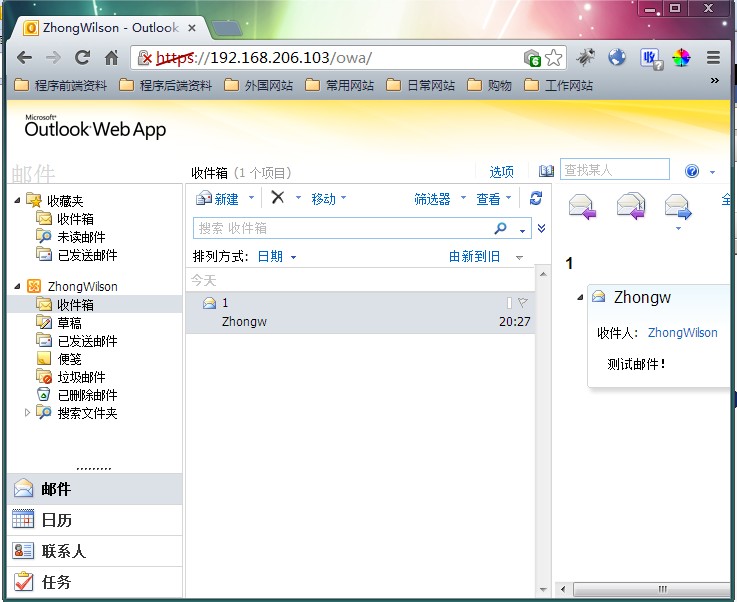This screenshot has width=737, height=602.
Task: Click the globe extension icon
Action: click(617, 57)
